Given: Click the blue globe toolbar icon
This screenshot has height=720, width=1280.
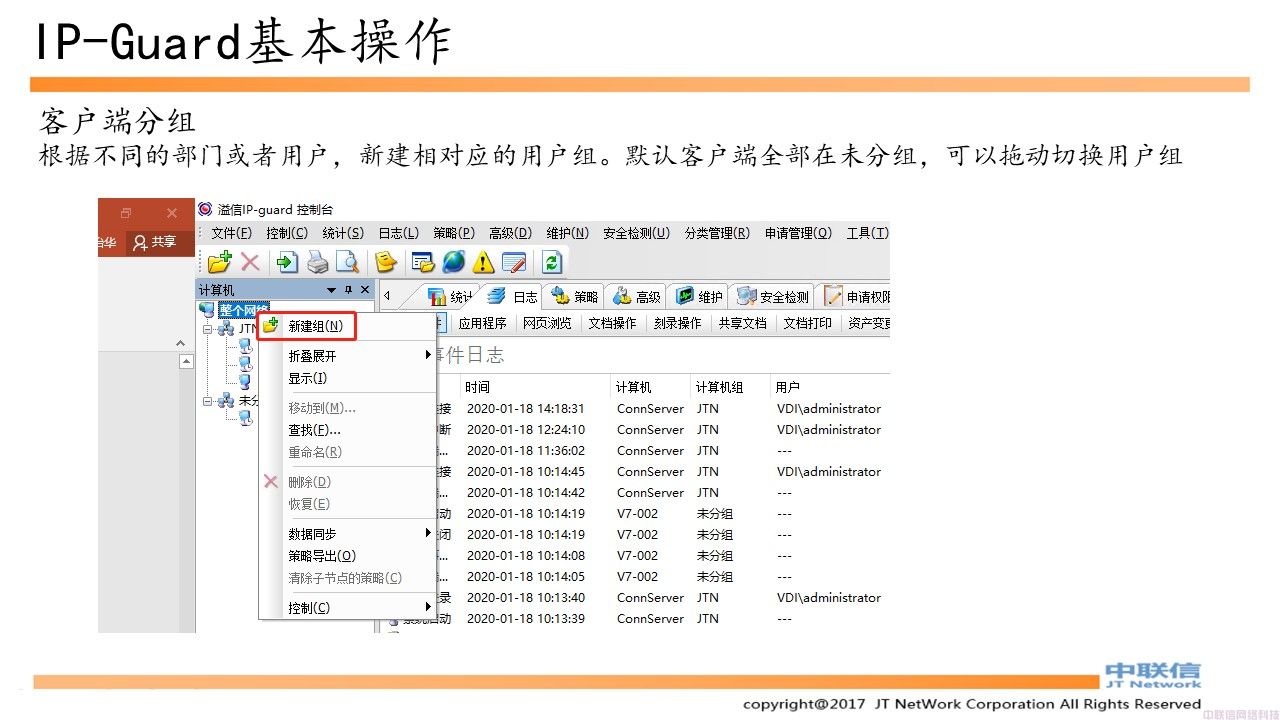Looking at the screenshot, I should click(454, 262).
